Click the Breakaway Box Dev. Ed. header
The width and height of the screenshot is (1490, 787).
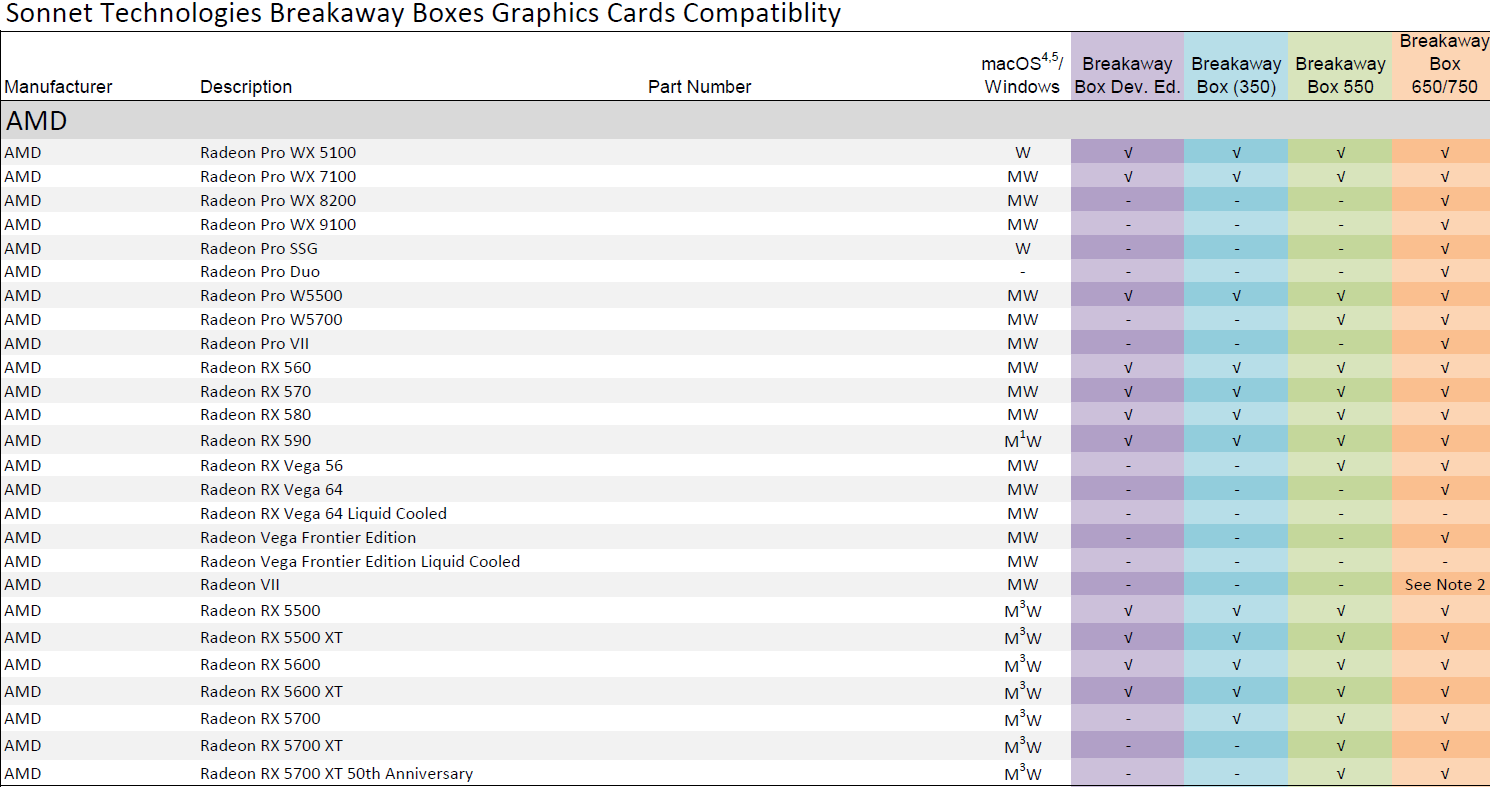pyautogui.click(x=1127, y=75)
